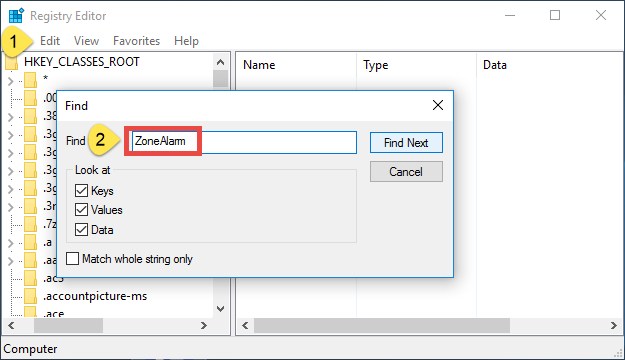Image resolution: width=625 pixels, height=360 pixels.
Task: Click the Find what text field
Action: (244, 142)
